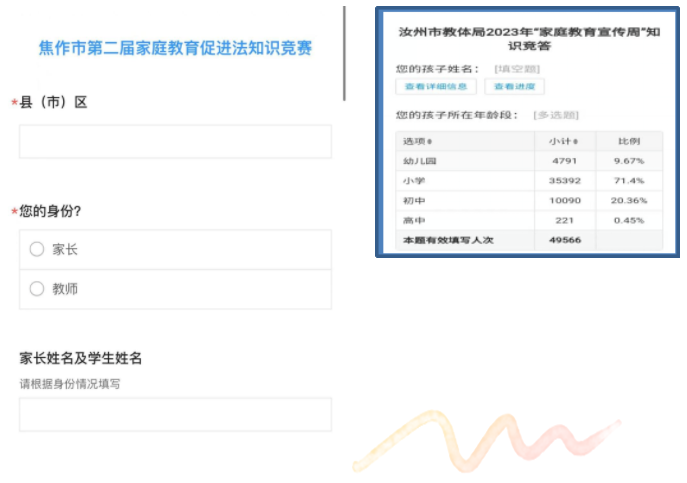The height and width of the screenshot is (483, 687).
Task: Click the count value 35392
Action: (565, 181)
